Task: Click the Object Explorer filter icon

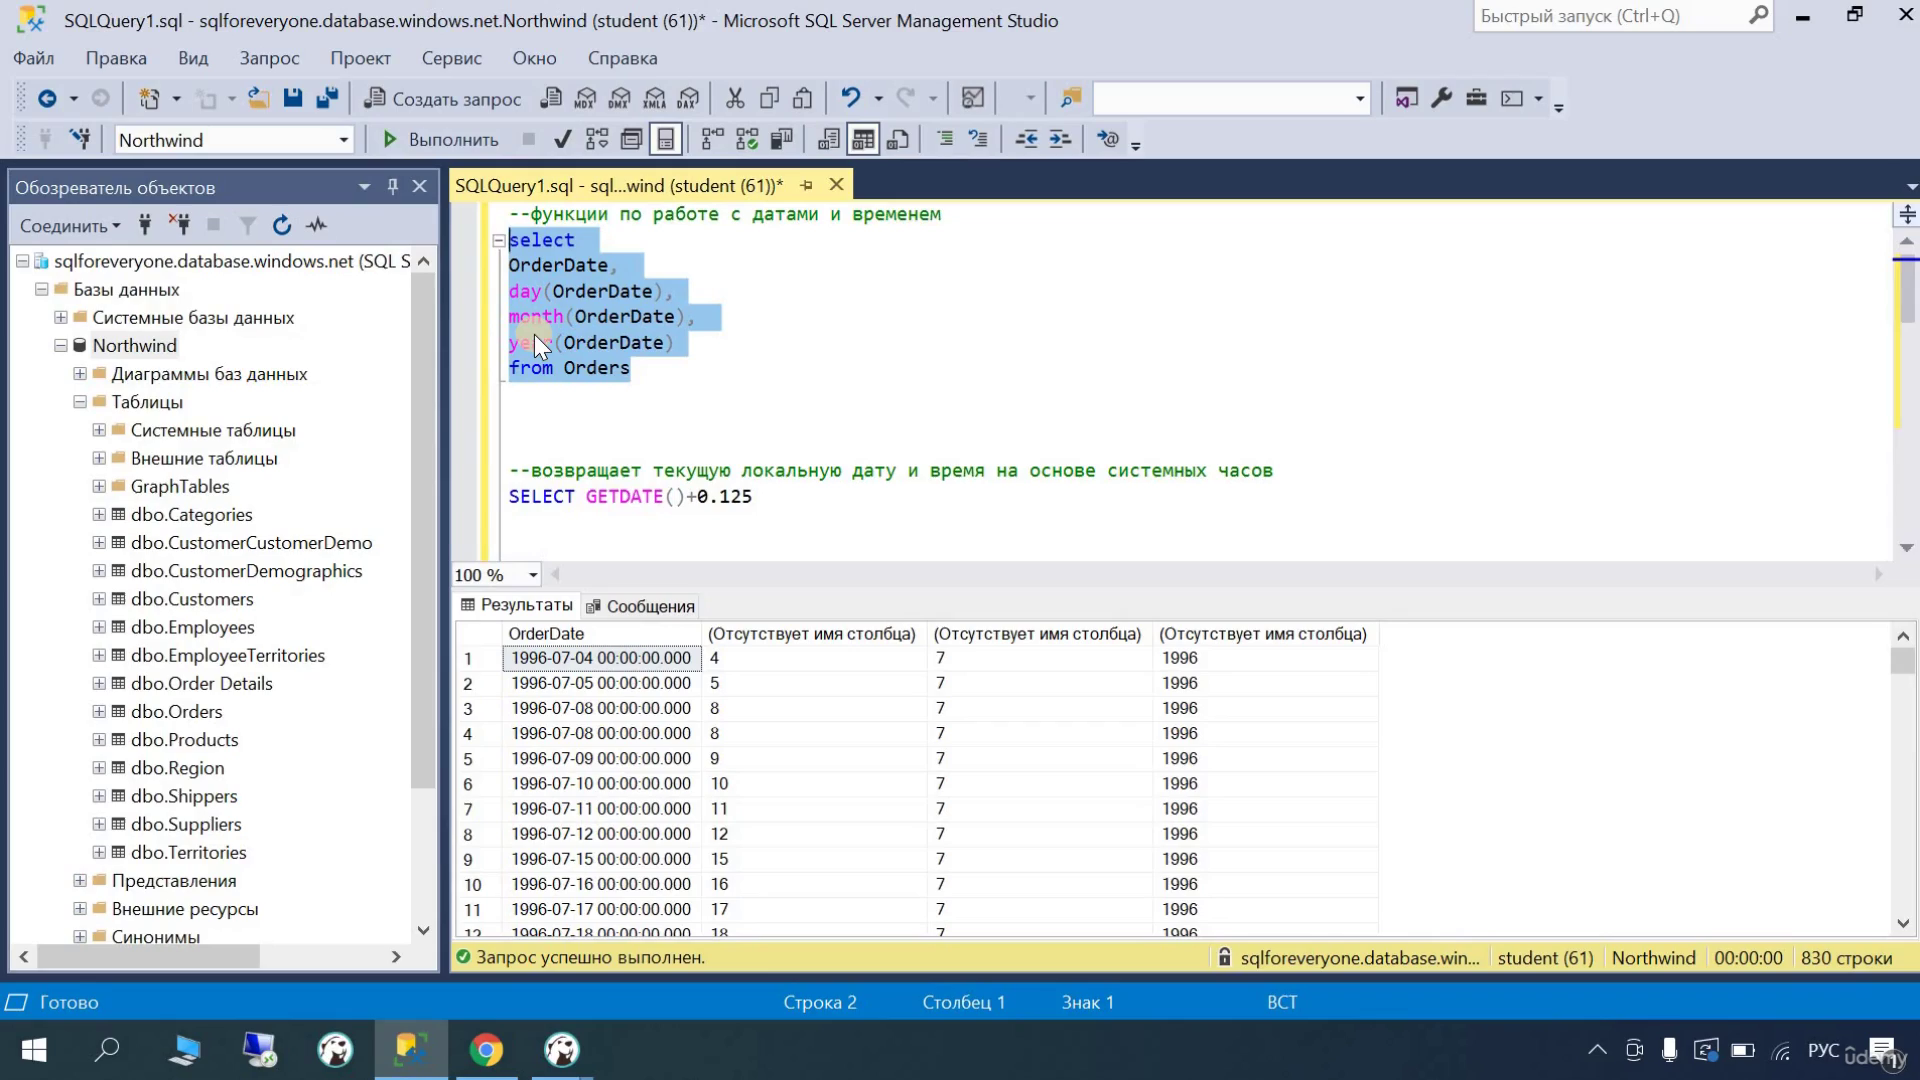Action: click(248, 225)
